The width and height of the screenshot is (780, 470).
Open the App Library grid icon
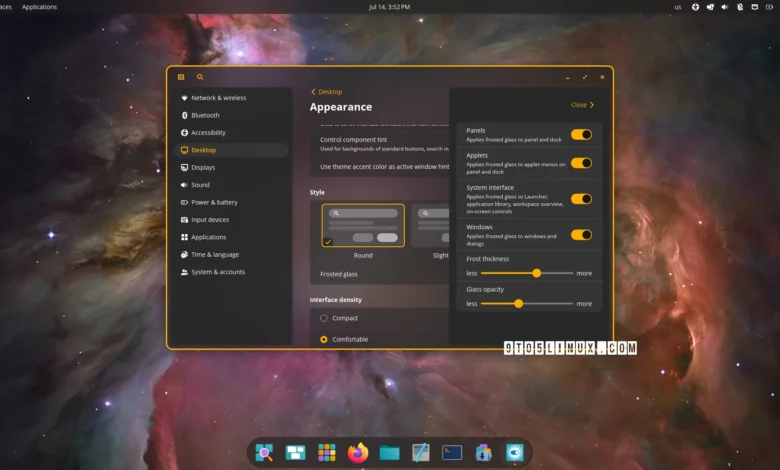(327, 453)
